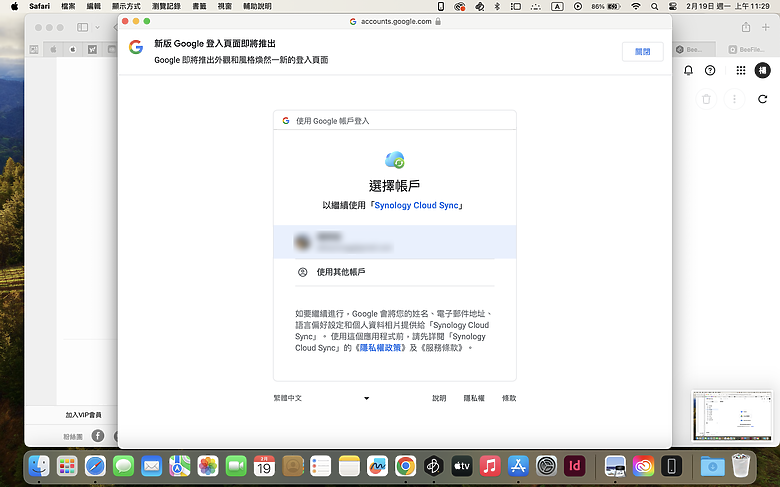This screenshot has height=487, width=780.
Task: Open Launchpad from the Dock
Action: (x=67, y=466)
